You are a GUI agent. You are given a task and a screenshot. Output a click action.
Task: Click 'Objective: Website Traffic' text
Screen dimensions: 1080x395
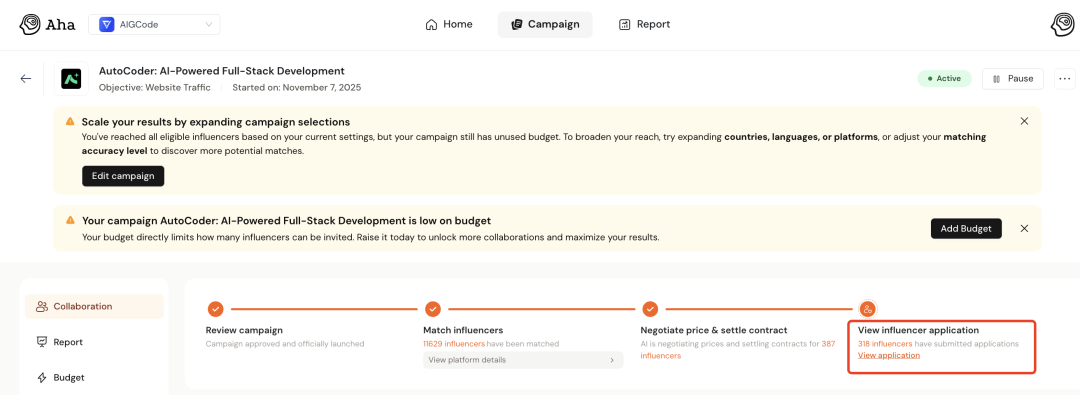155,88
